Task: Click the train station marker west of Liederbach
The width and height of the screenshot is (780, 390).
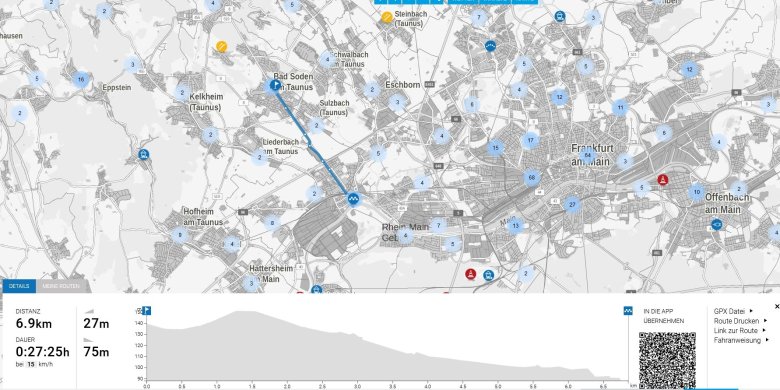Action: click(x=144, y=154)
